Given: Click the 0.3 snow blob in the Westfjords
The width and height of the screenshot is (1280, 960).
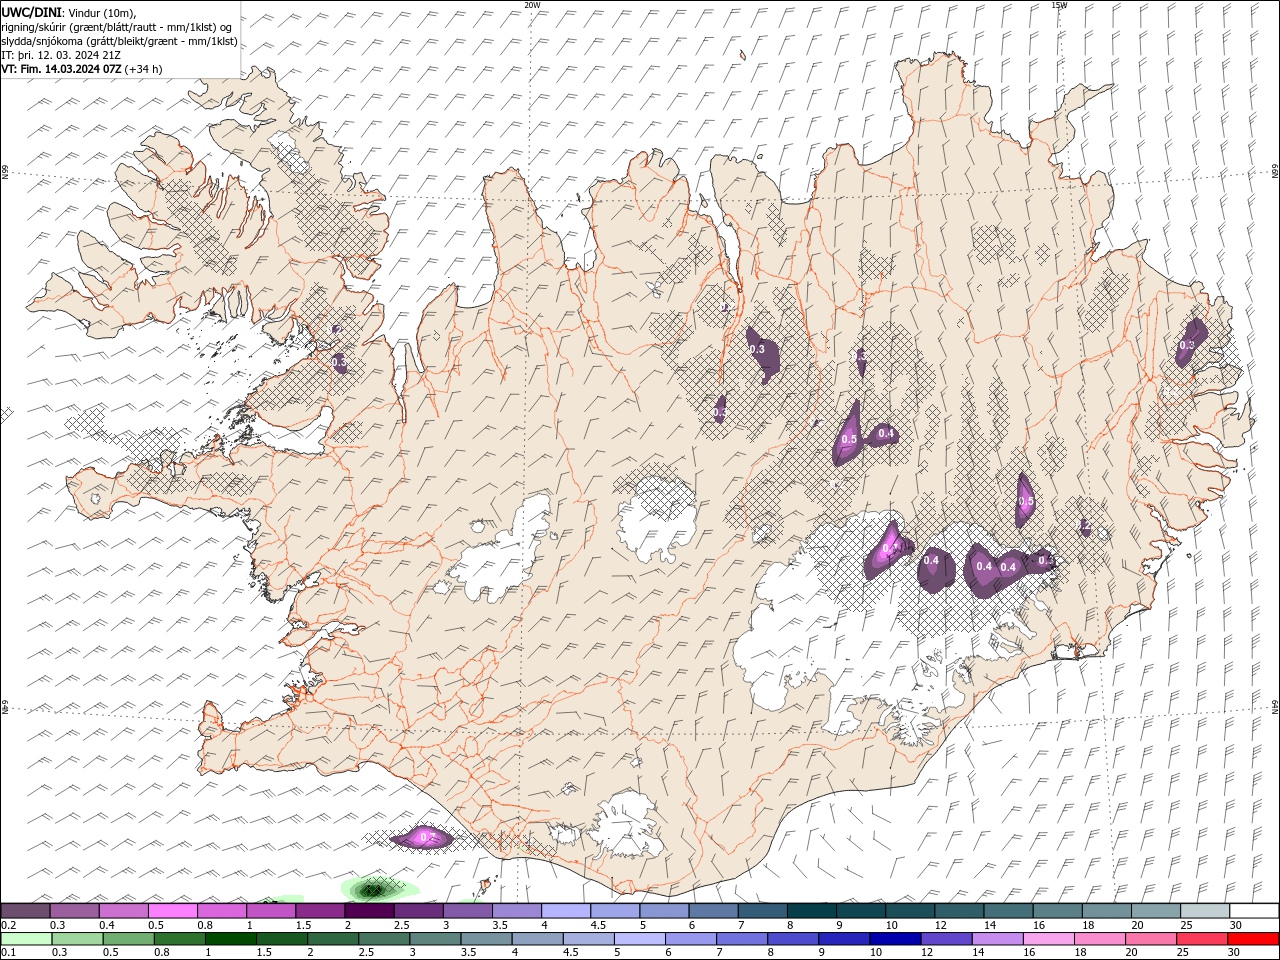Looking at the screenshot, I should pyautogui.click(x=339, y=361).
